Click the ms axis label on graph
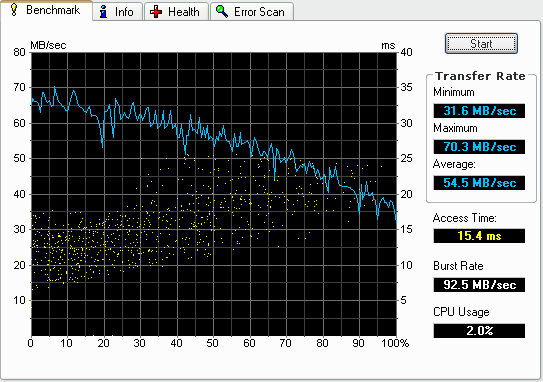The image size is (543, 382). (388, 45)
